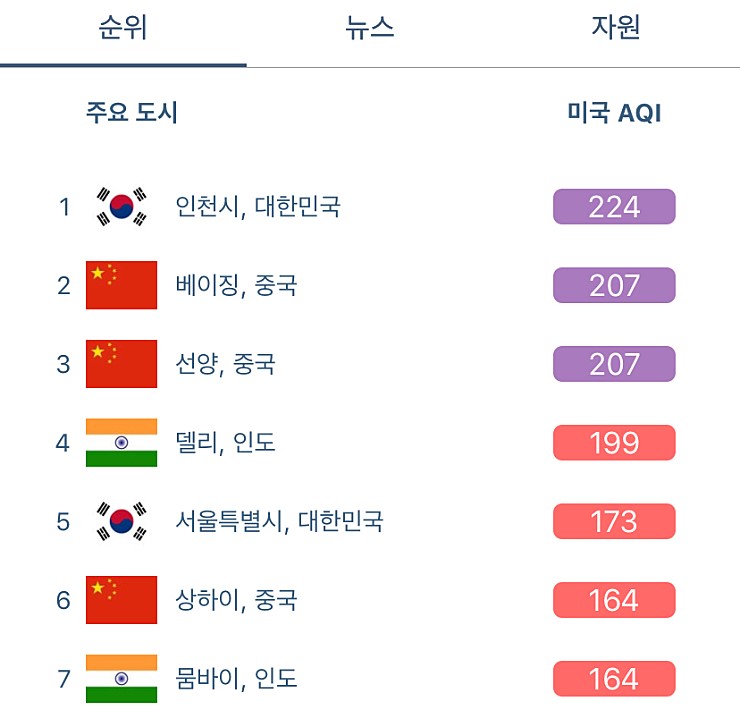Click the purple 224 AQI badge
The width and height of the screenshot is (740, 710).
click(x=614, y=207)
